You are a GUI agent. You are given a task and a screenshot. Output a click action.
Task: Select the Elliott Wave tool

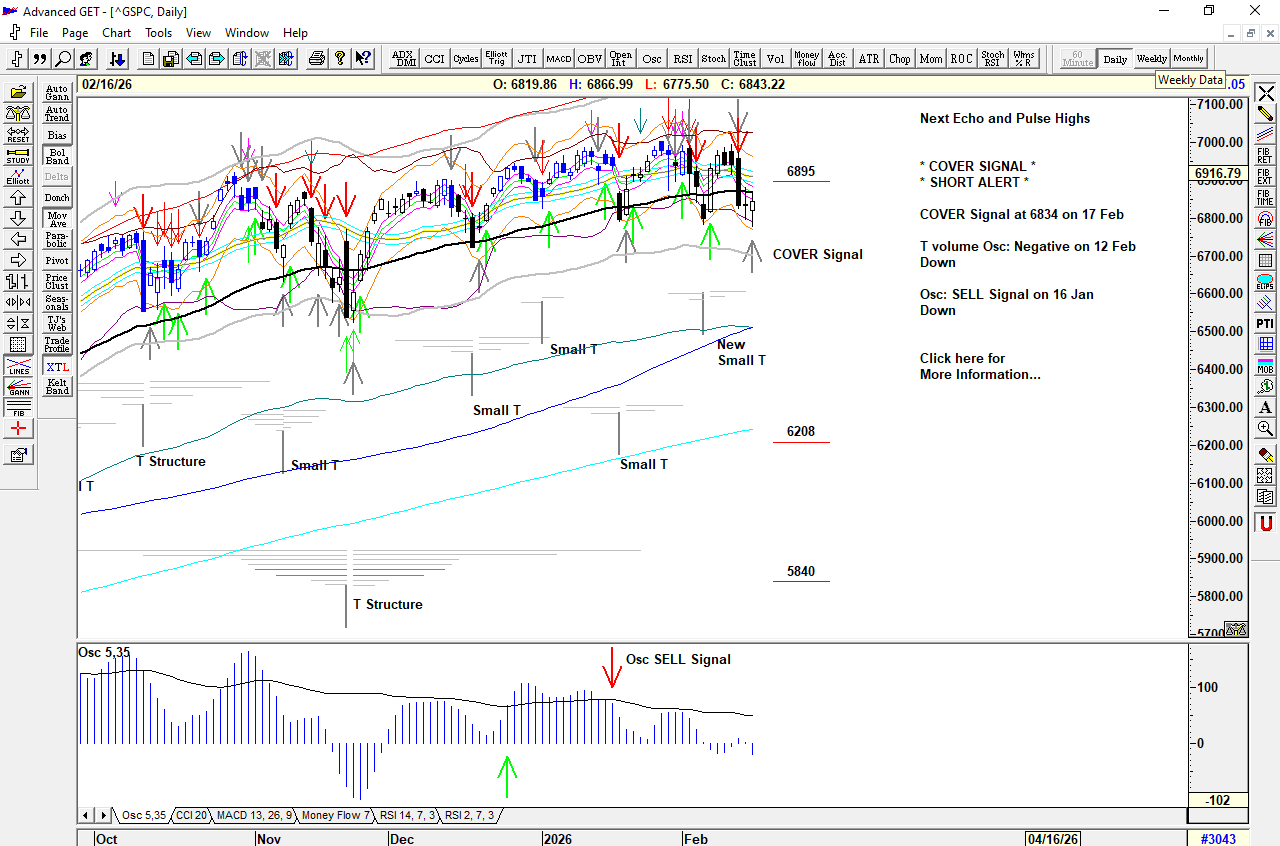click(x=18, y=177)
